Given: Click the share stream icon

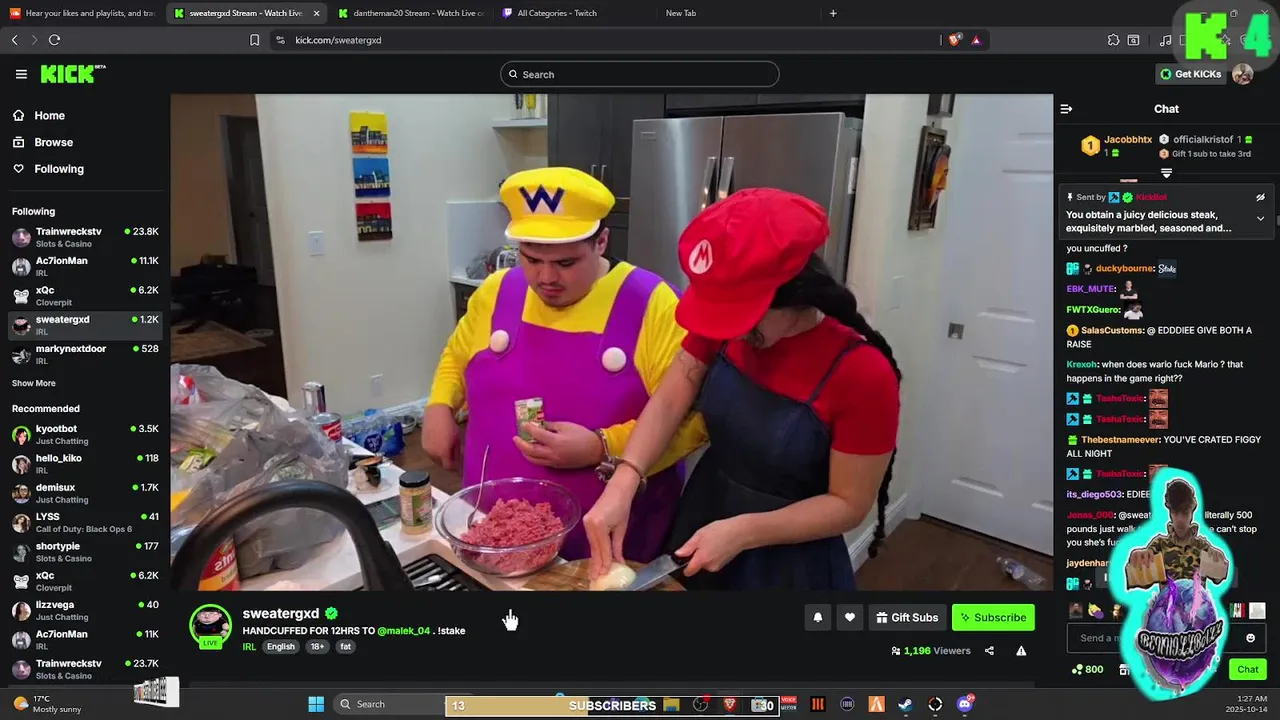Looking at the screenshot, I should point(989,651).
